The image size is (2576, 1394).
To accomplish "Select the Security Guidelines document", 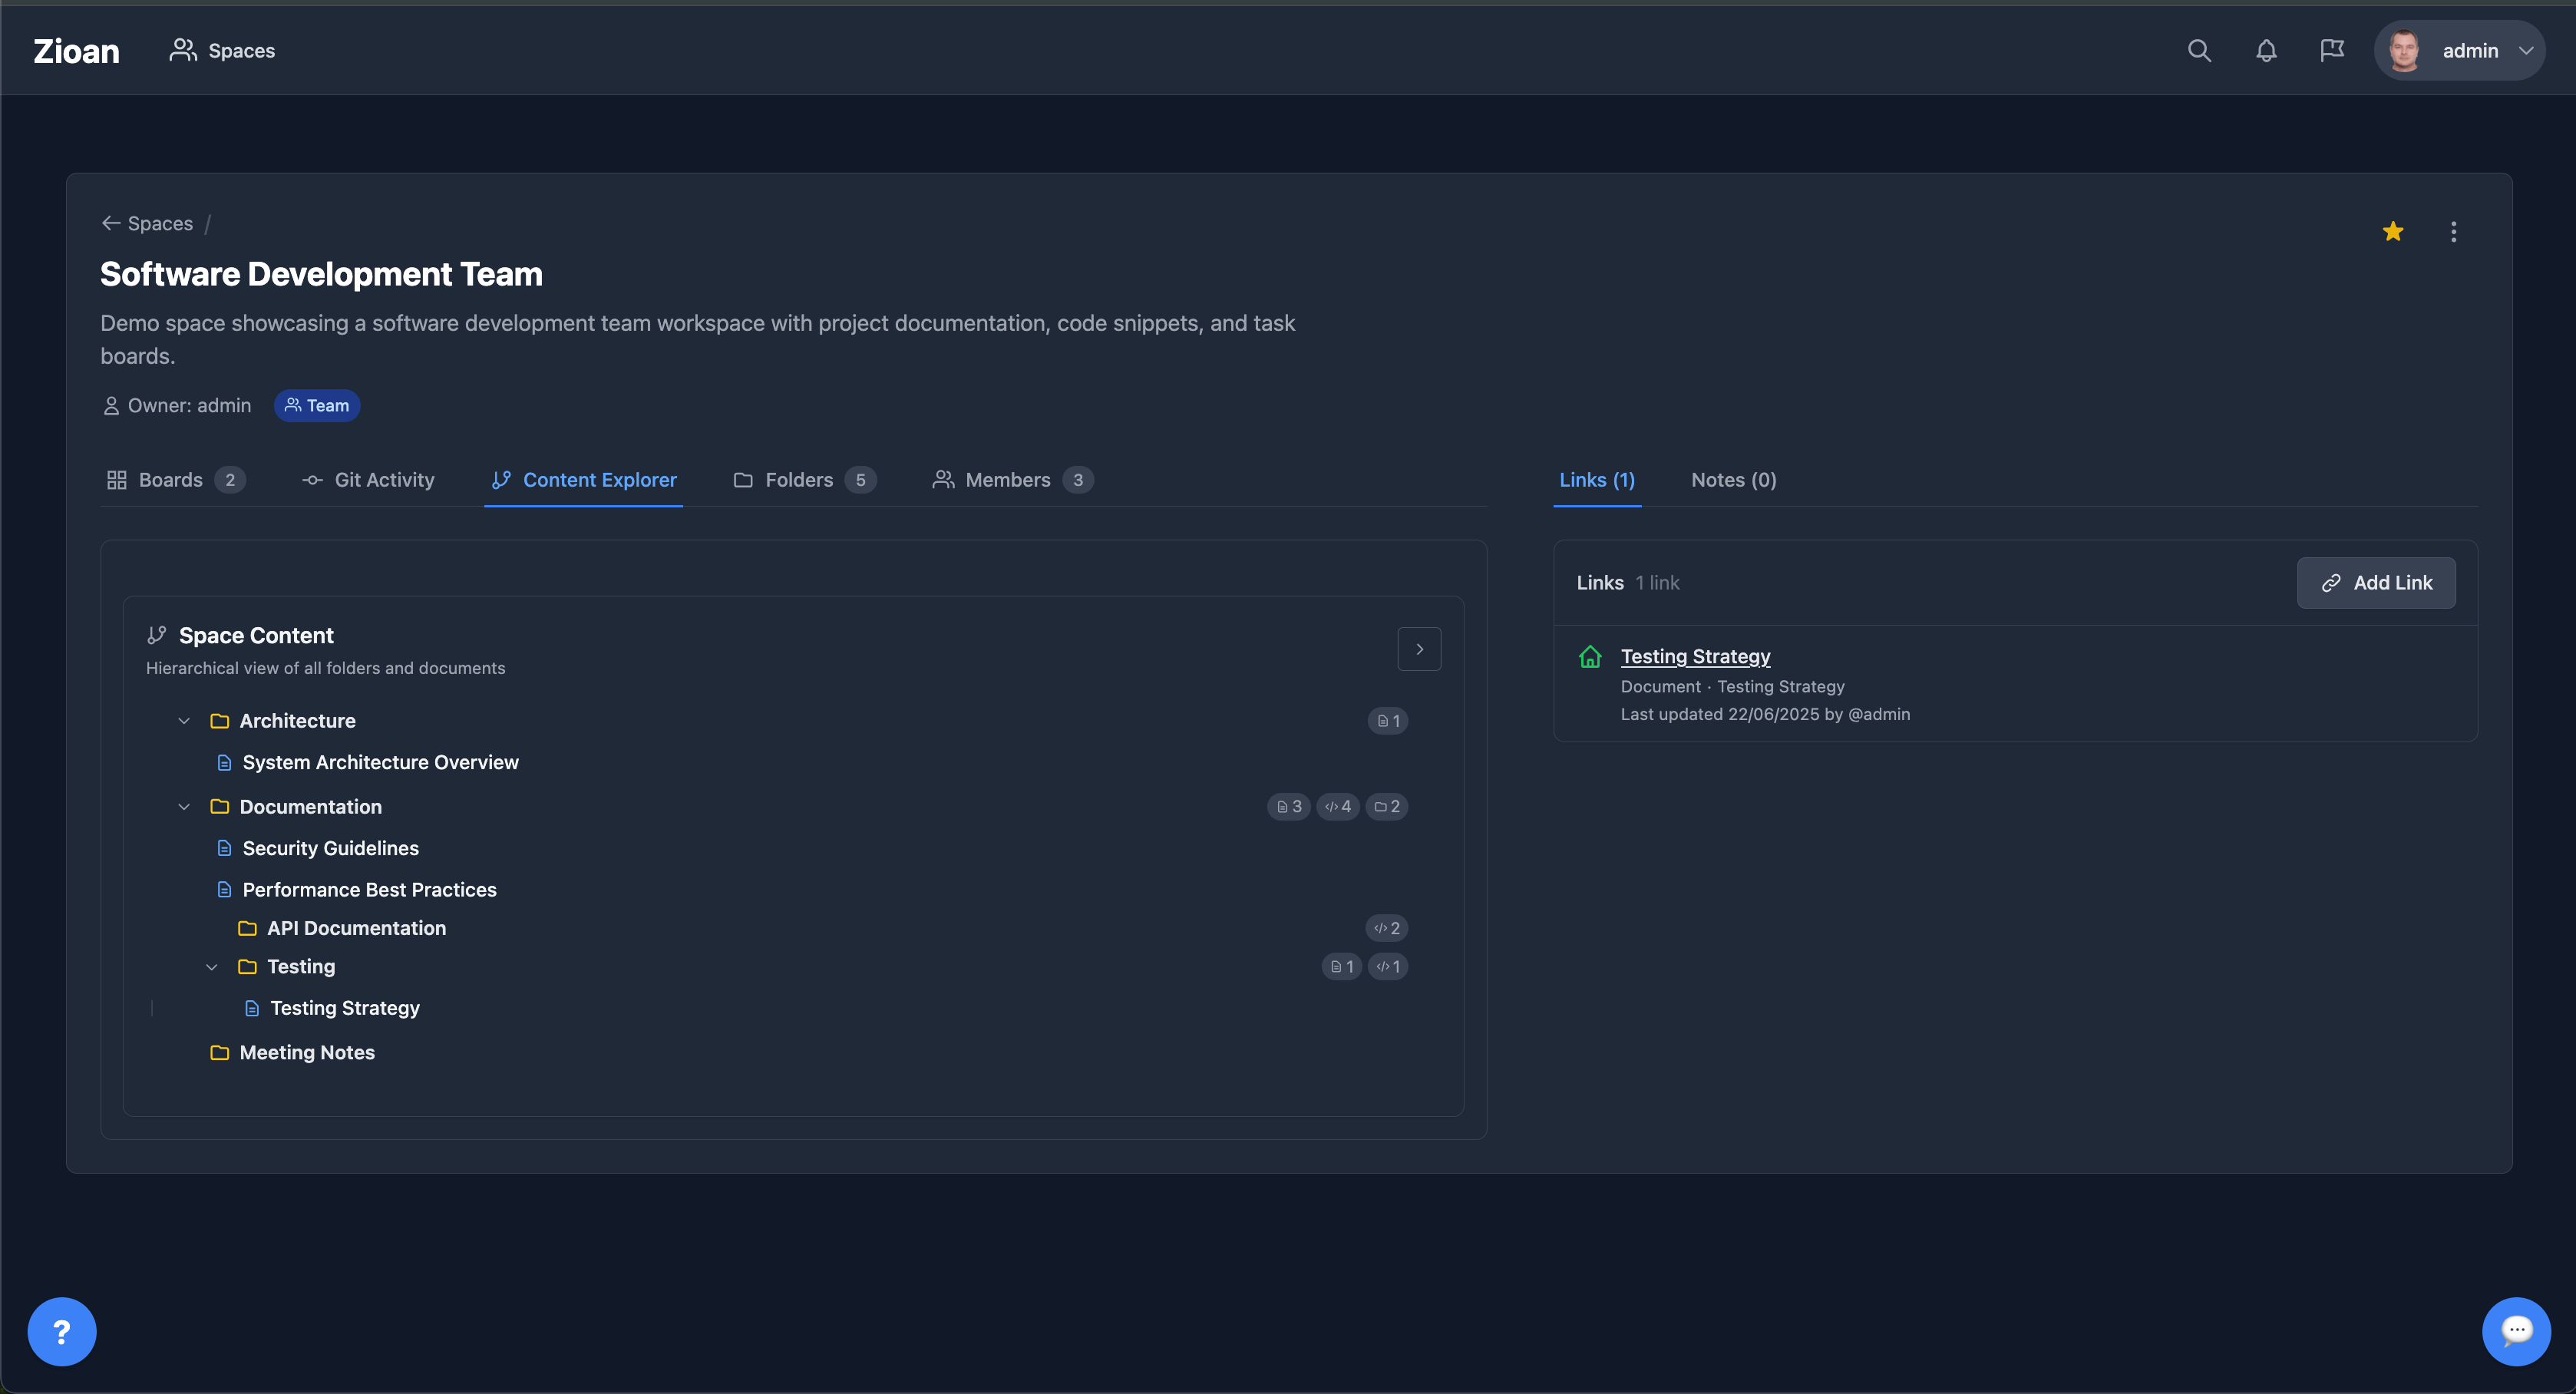I will (330, 848).
